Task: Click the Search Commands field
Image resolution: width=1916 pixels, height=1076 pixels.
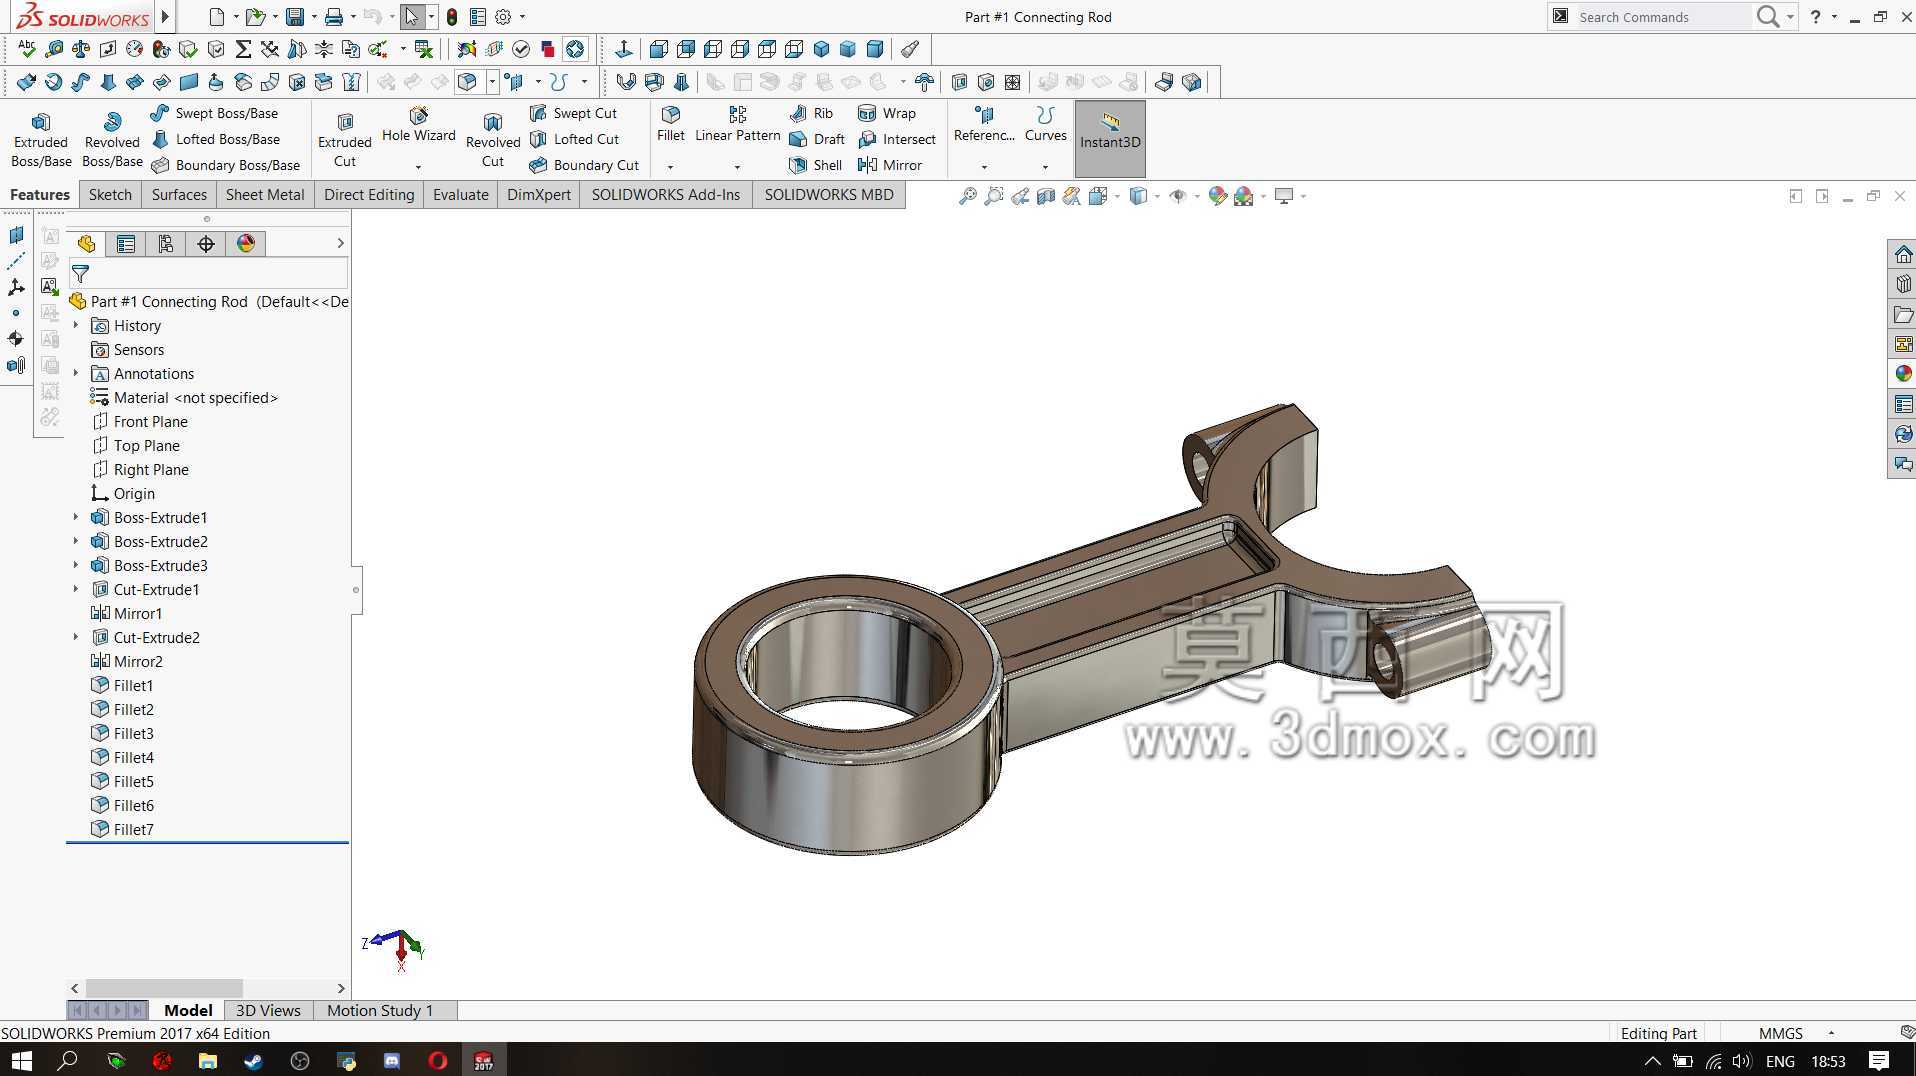Action: tap(1662, 17)
